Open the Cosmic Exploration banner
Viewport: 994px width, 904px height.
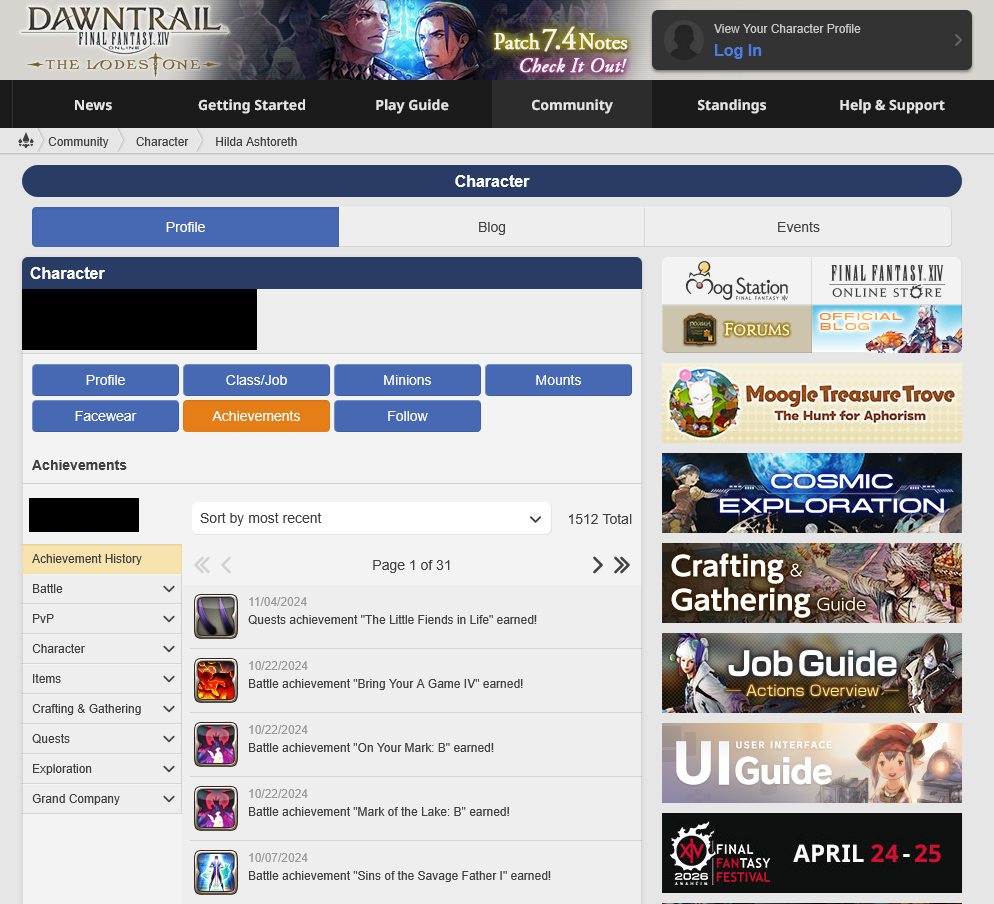[811, 493]
